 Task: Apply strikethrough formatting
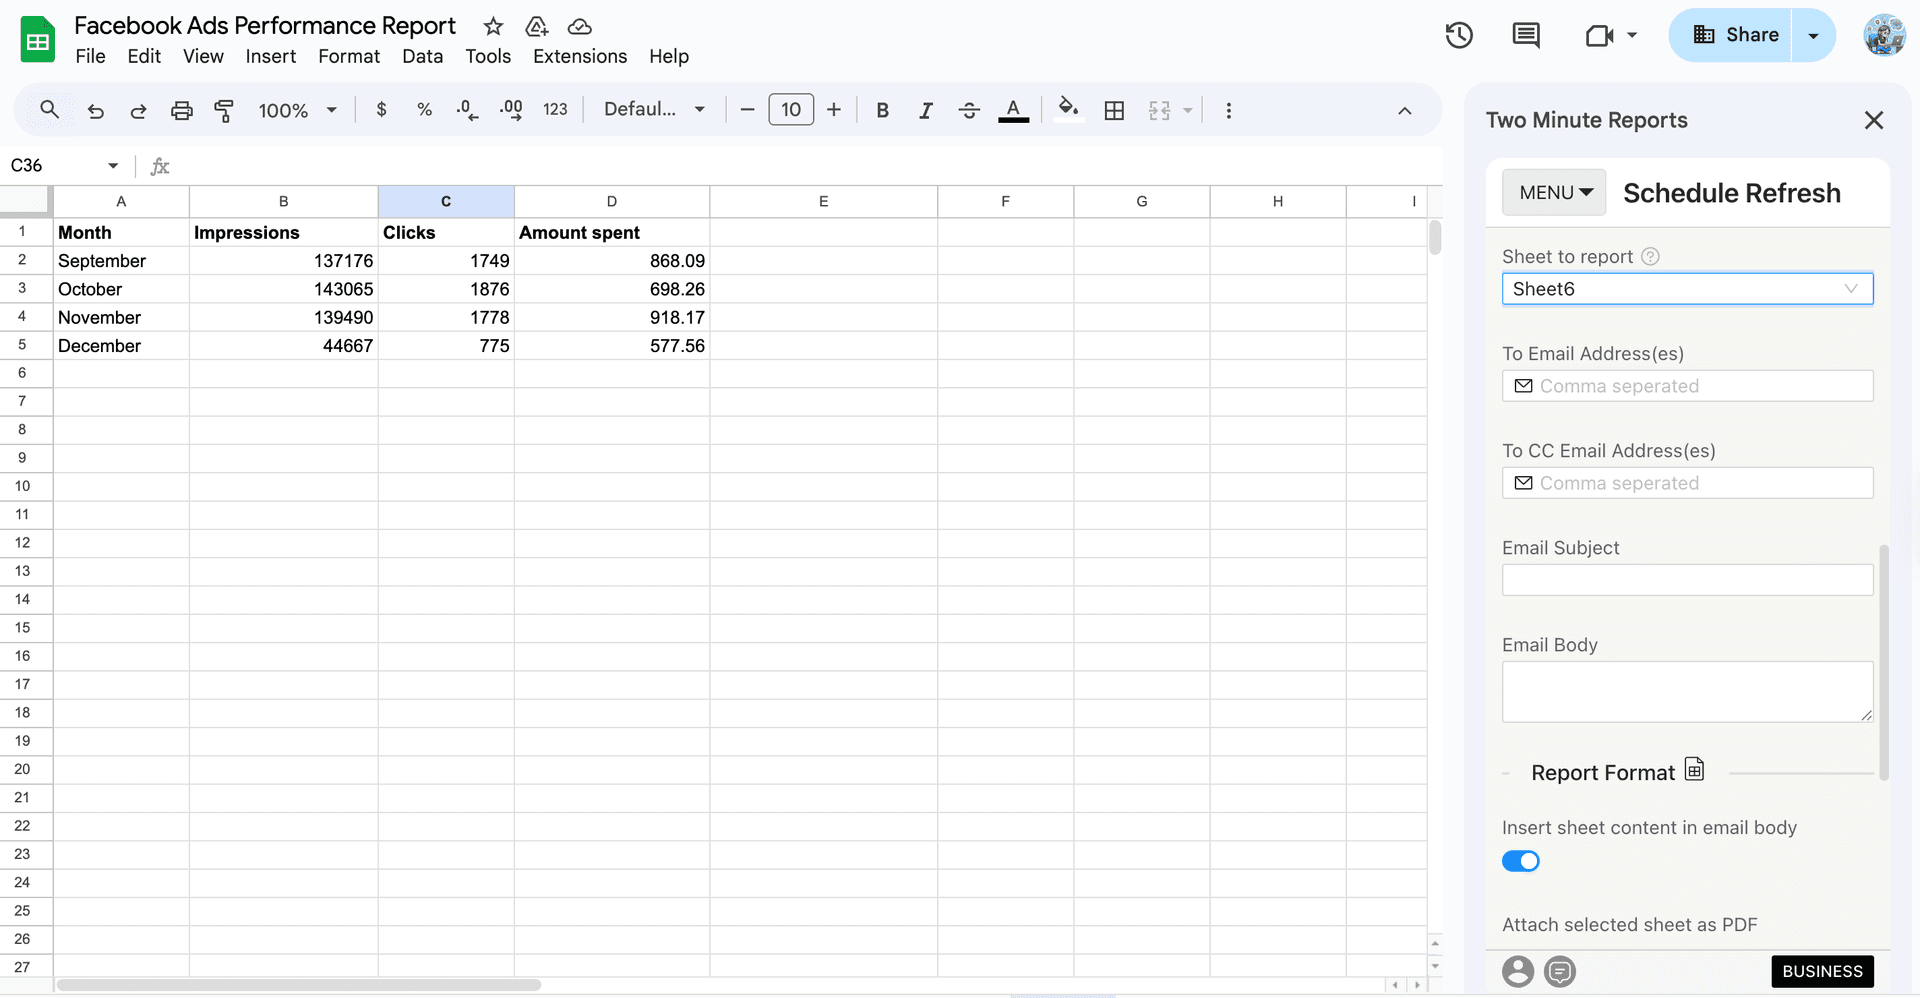pyautogui.click(x=968, y=110)
